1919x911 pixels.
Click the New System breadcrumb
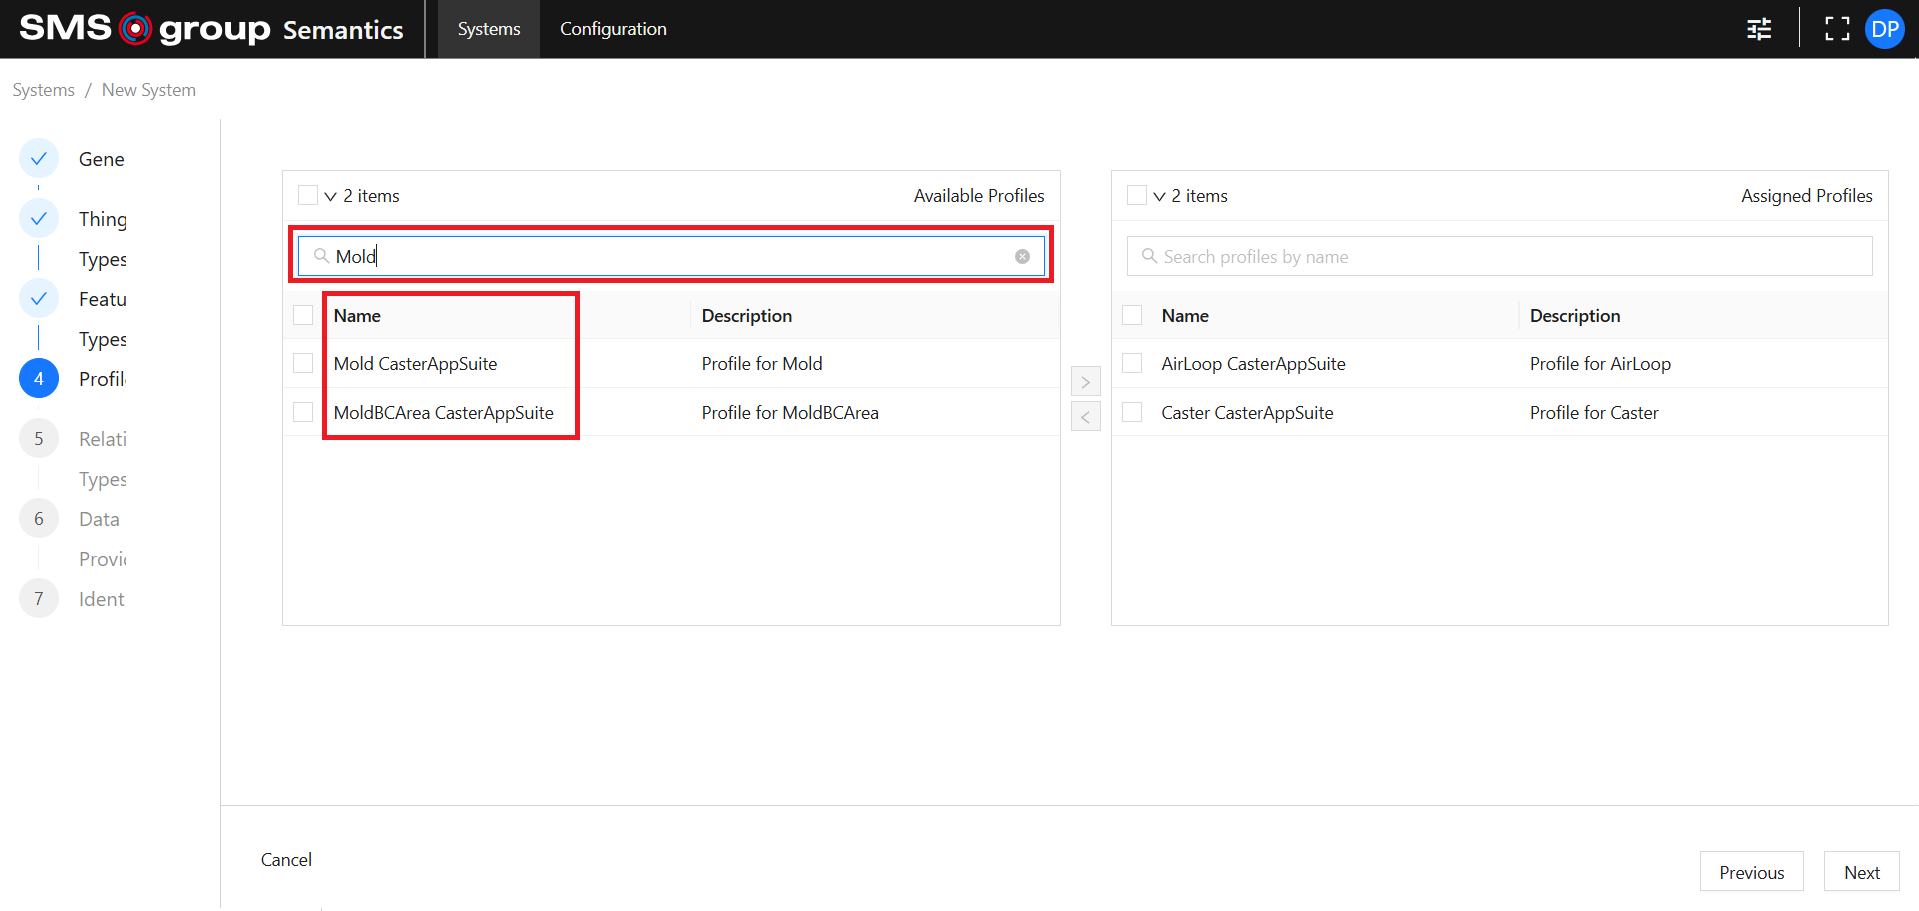pyautogui.click(x=149, y=90)
